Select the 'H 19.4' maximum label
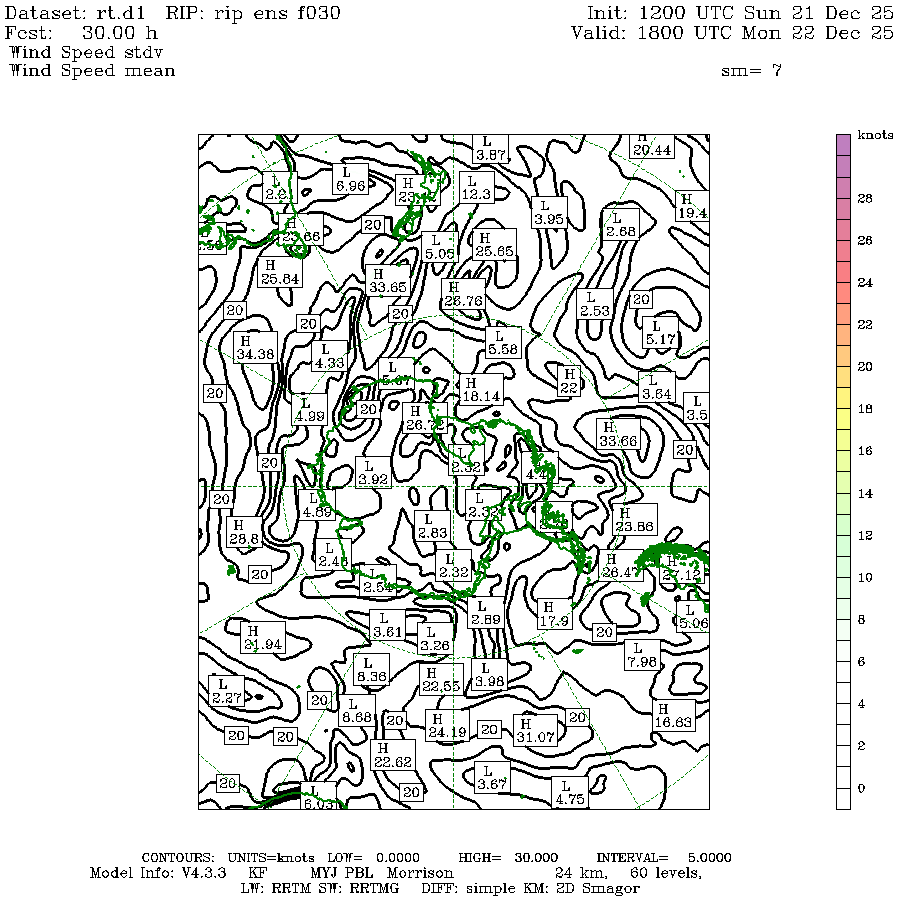Image resolution: width=900 pixels, height=900 pixels. (x=692, y=205)
